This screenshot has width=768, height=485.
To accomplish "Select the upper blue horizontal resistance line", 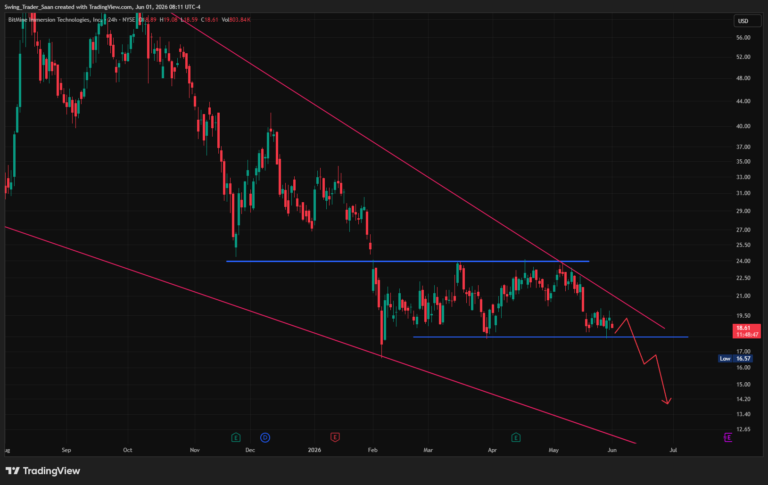I will pyautogui.click(x=408, y=261).
